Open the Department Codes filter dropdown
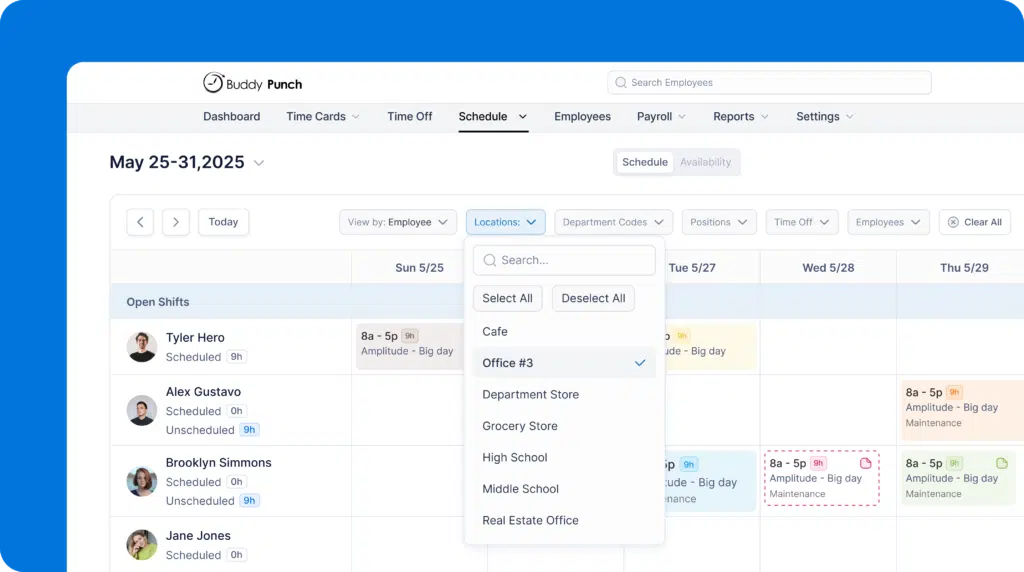 click(613, 222)
